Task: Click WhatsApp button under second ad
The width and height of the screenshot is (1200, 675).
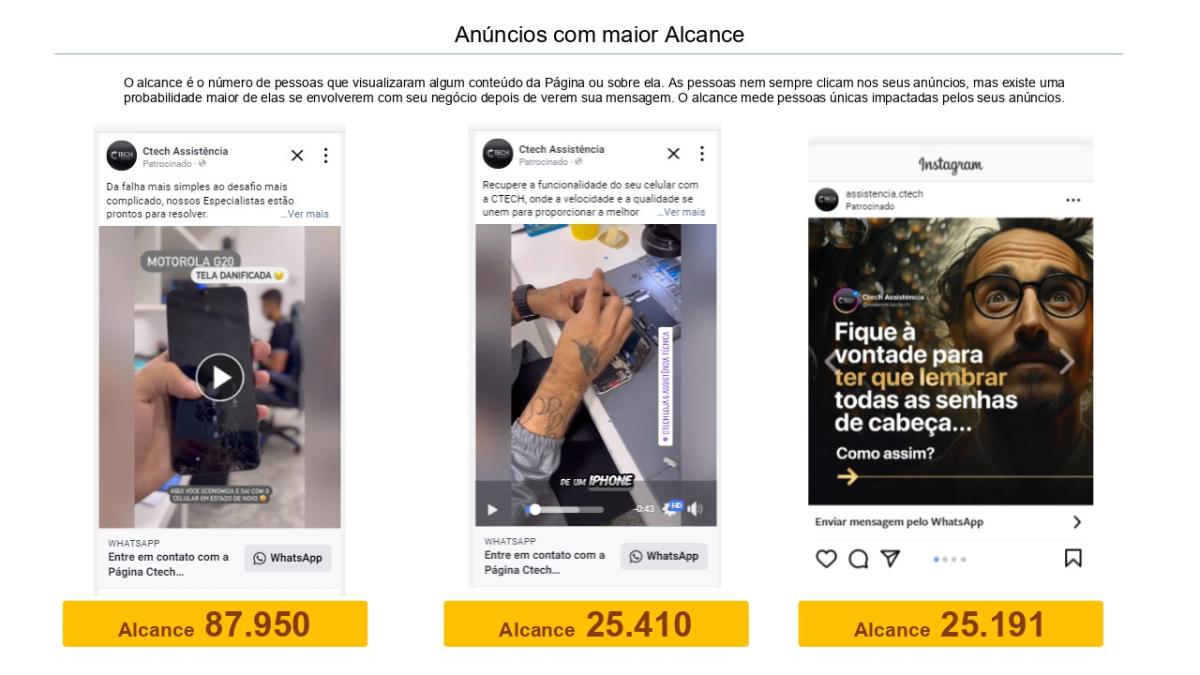Action: 664,556
